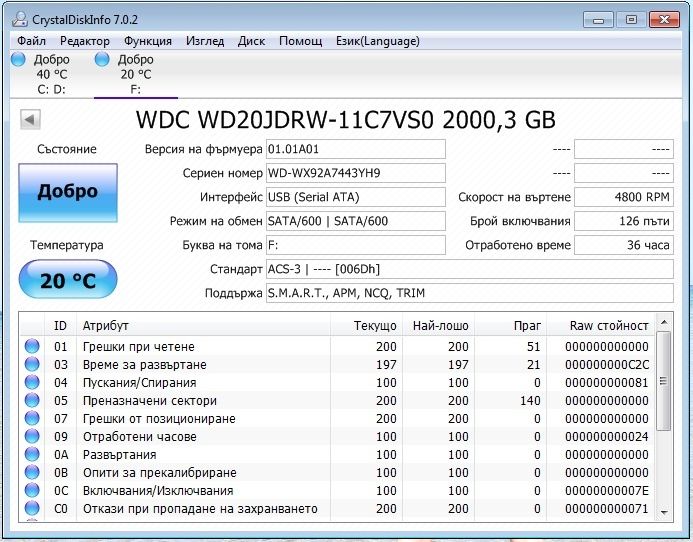Screen dimensions: 693x542
Task: Click status dot for attribute 0C Включвания/Изключвания
Action: click(x=32, y=490)
